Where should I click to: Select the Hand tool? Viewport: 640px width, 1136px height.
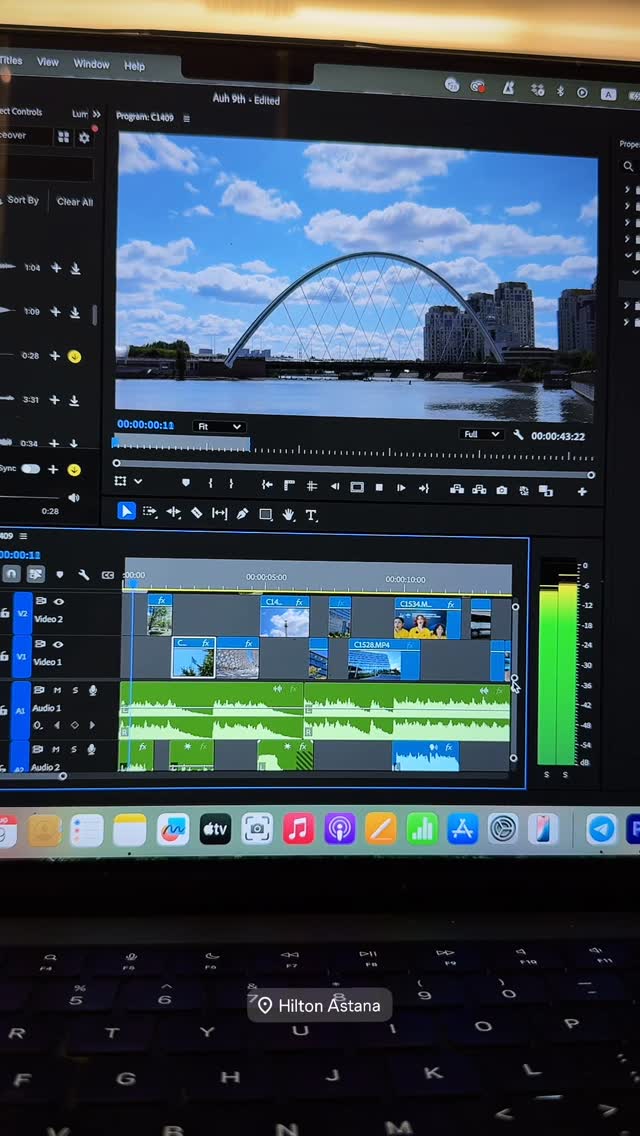[288, 514]
